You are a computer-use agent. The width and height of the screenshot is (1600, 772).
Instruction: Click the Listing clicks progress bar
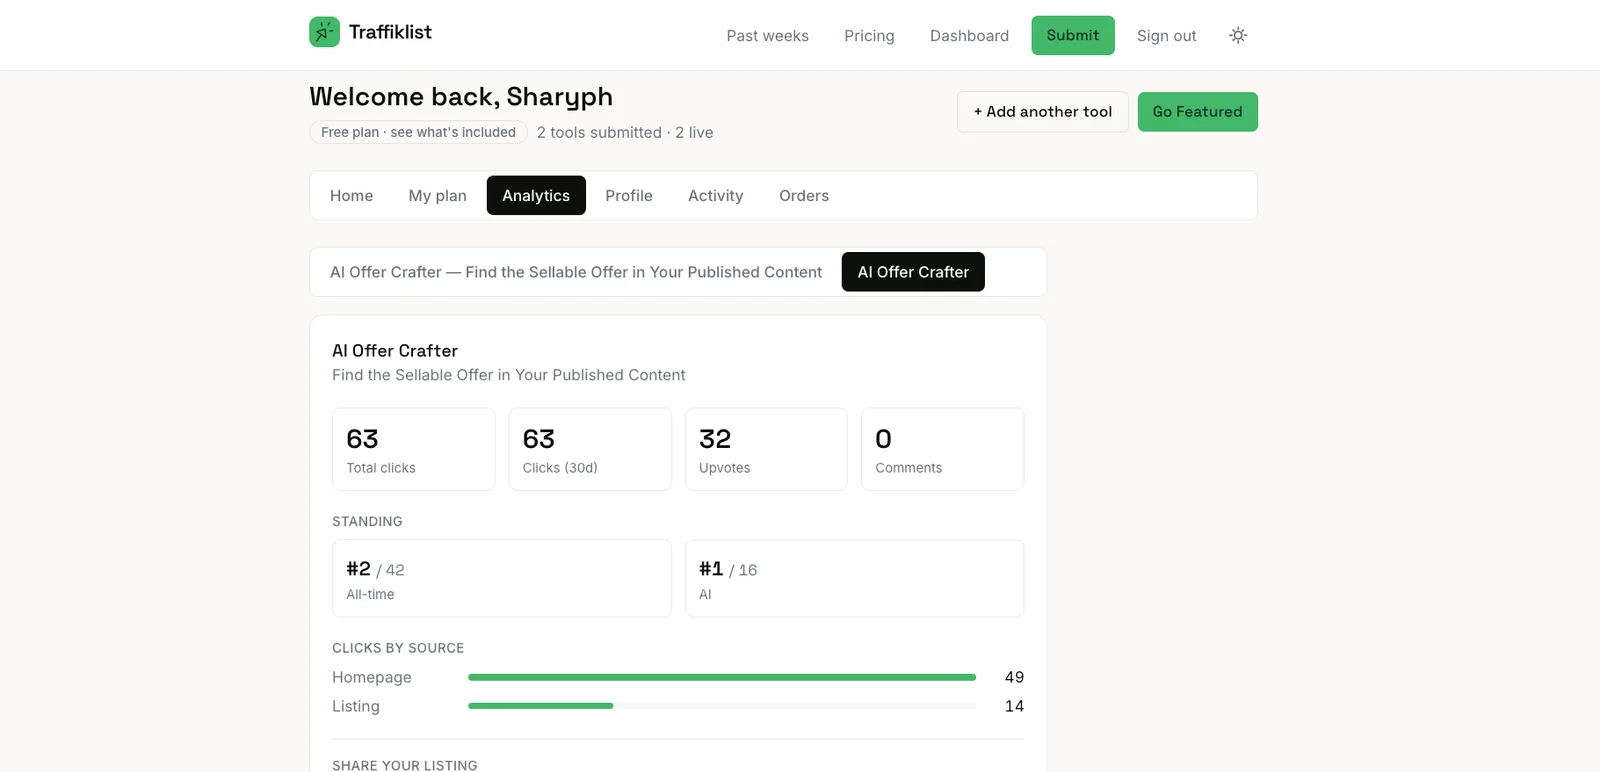pyautogui.click(x=722, y=706)
